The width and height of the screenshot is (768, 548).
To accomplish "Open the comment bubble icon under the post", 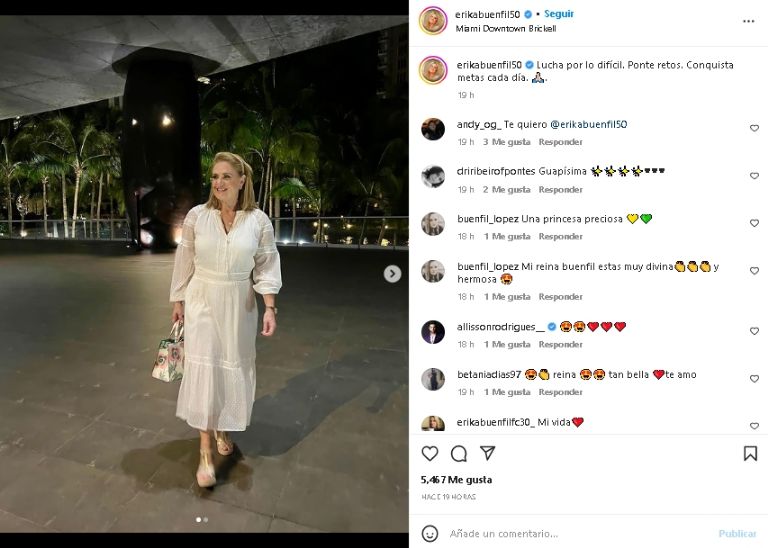I will point(459,453).
